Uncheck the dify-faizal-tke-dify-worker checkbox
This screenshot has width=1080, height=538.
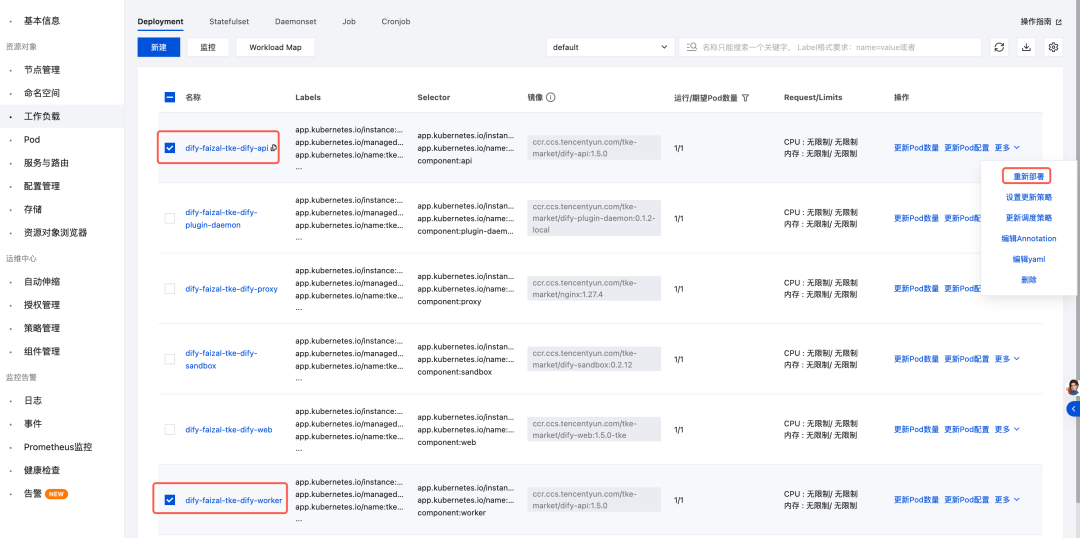(x=170, y=500)
